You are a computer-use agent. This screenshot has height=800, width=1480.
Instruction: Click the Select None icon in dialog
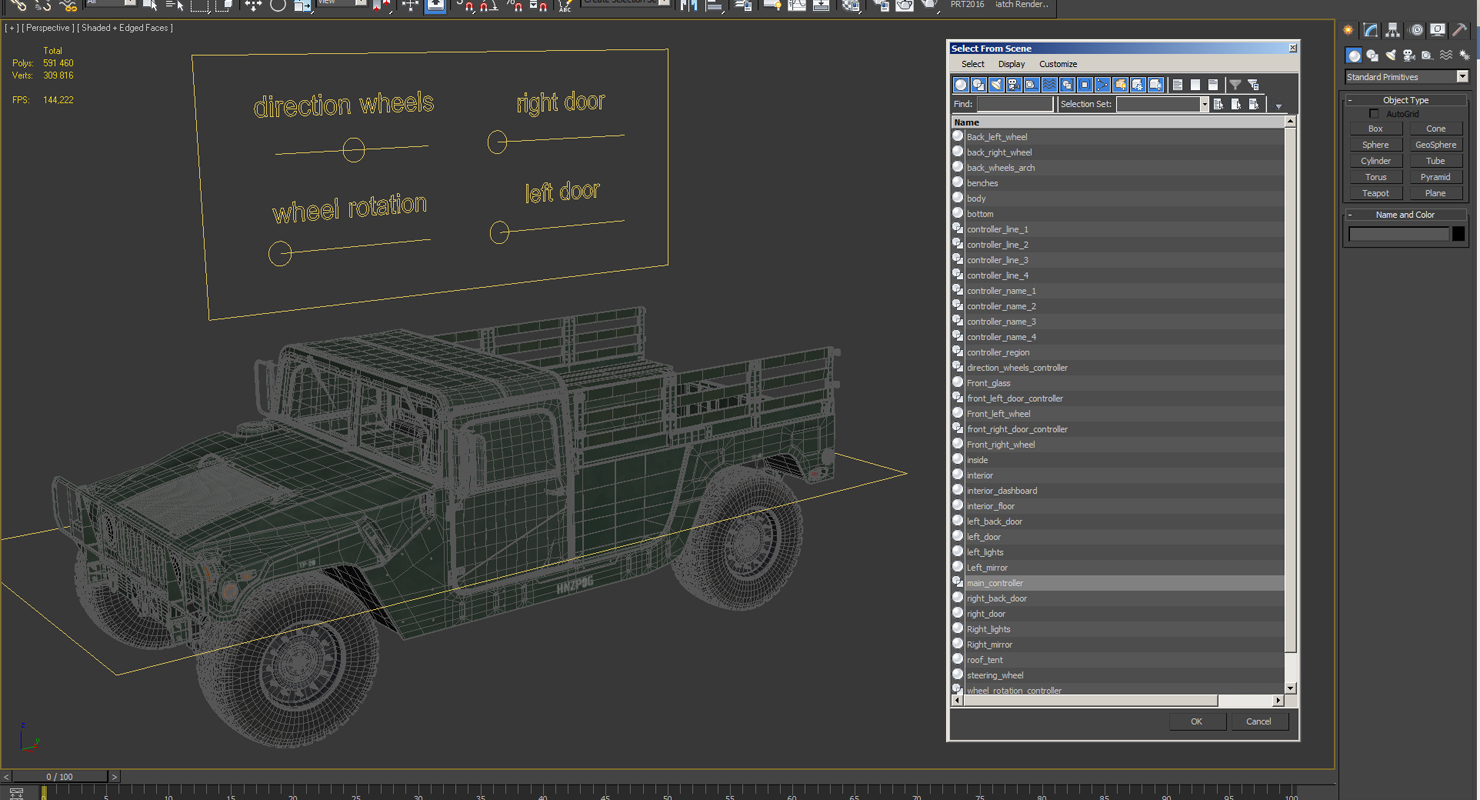1195,85
